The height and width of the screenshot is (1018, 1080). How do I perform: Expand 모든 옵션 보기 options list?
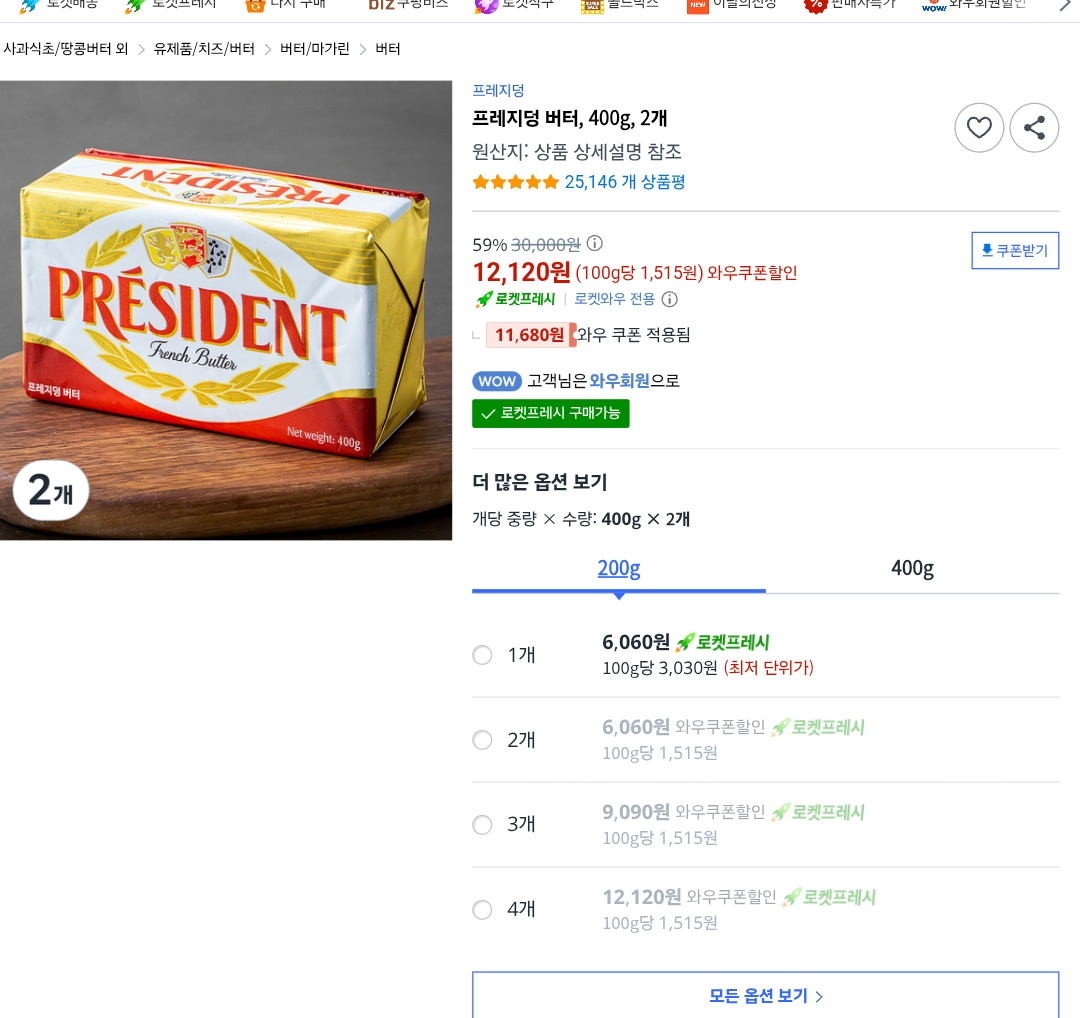(x=765, y=996)
